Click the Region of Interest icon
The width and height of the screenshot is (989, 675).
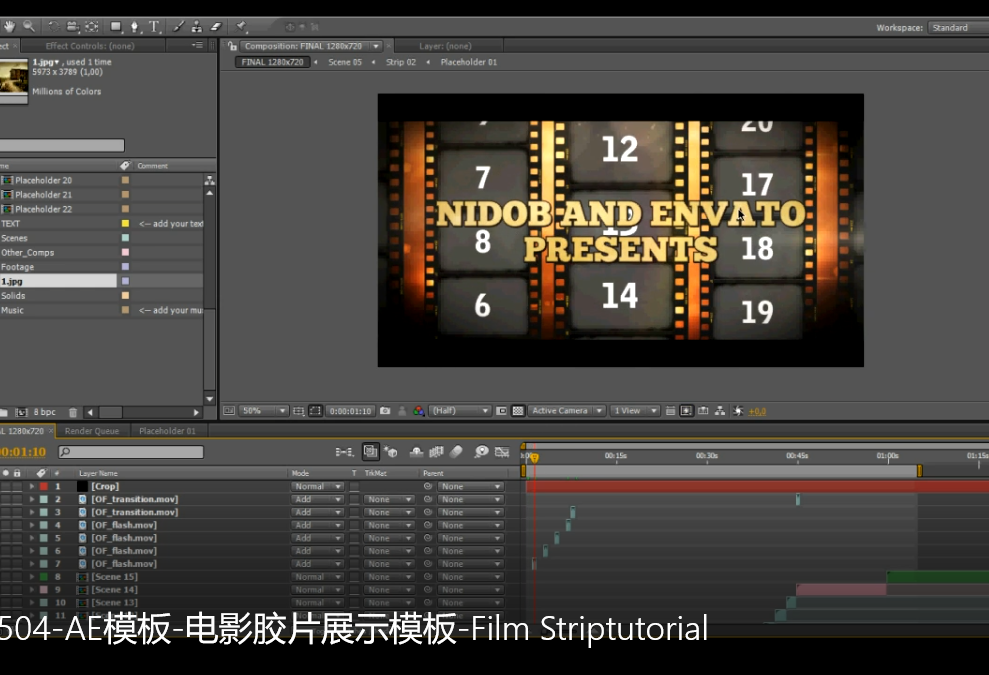[x=501, y=411]
